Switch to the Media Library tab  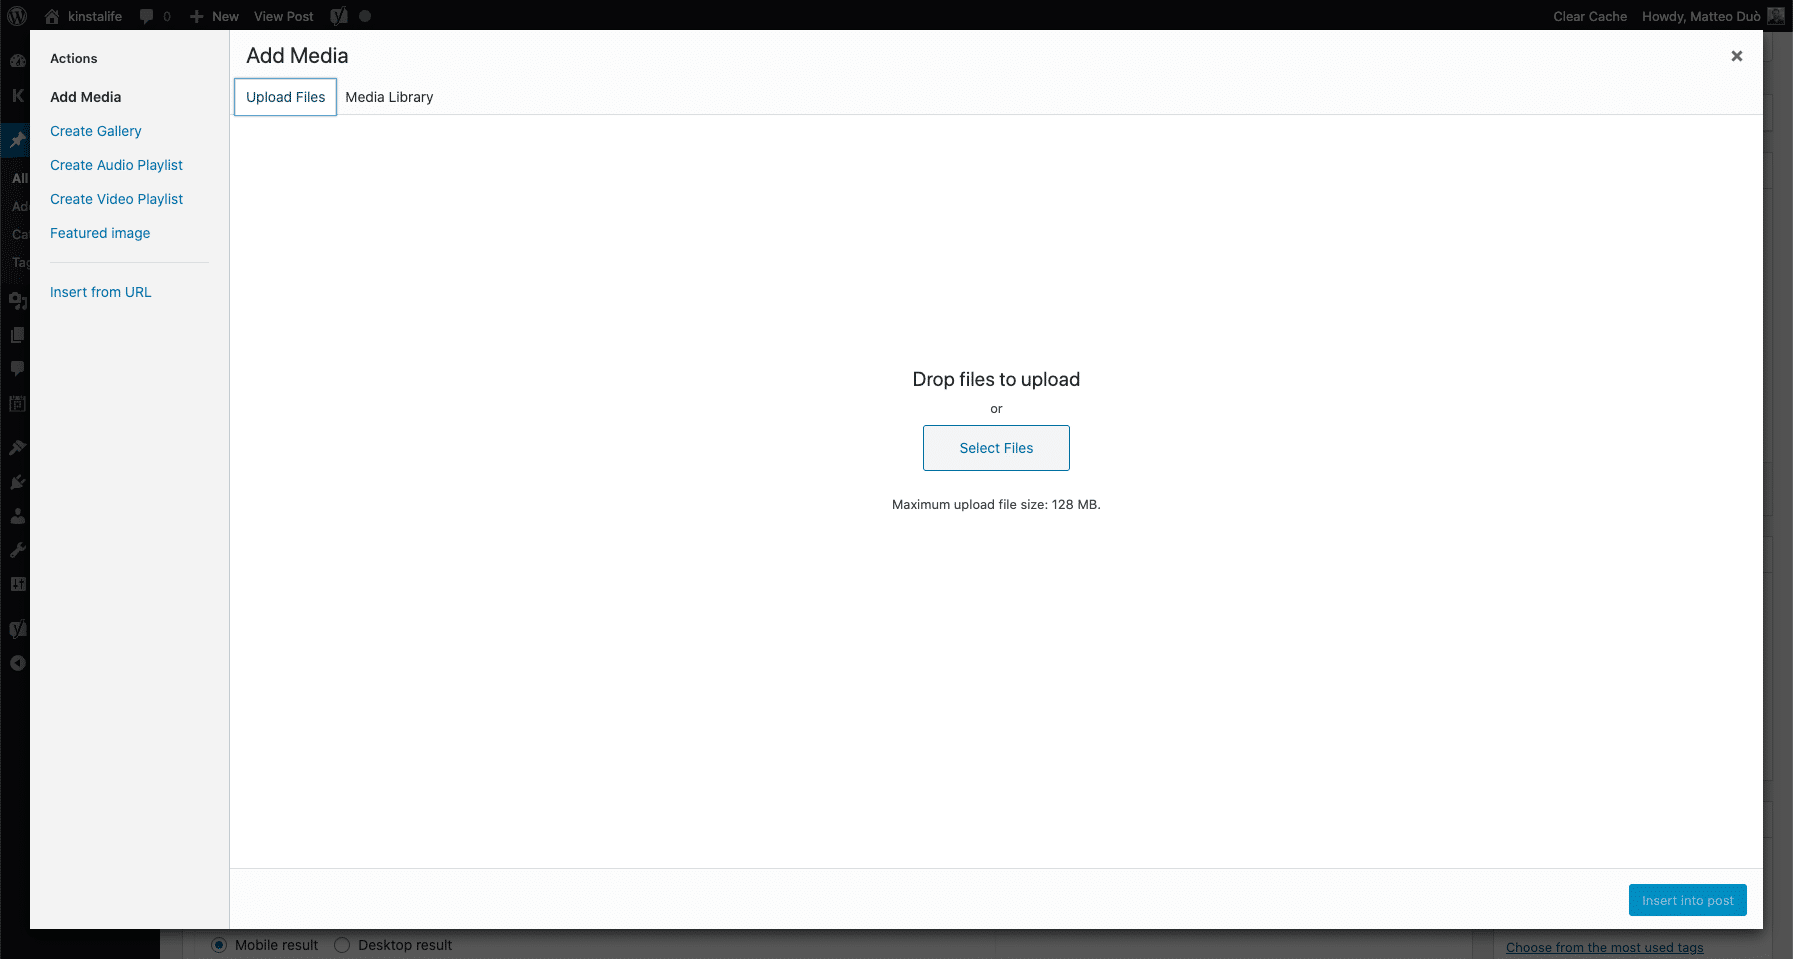389,97
